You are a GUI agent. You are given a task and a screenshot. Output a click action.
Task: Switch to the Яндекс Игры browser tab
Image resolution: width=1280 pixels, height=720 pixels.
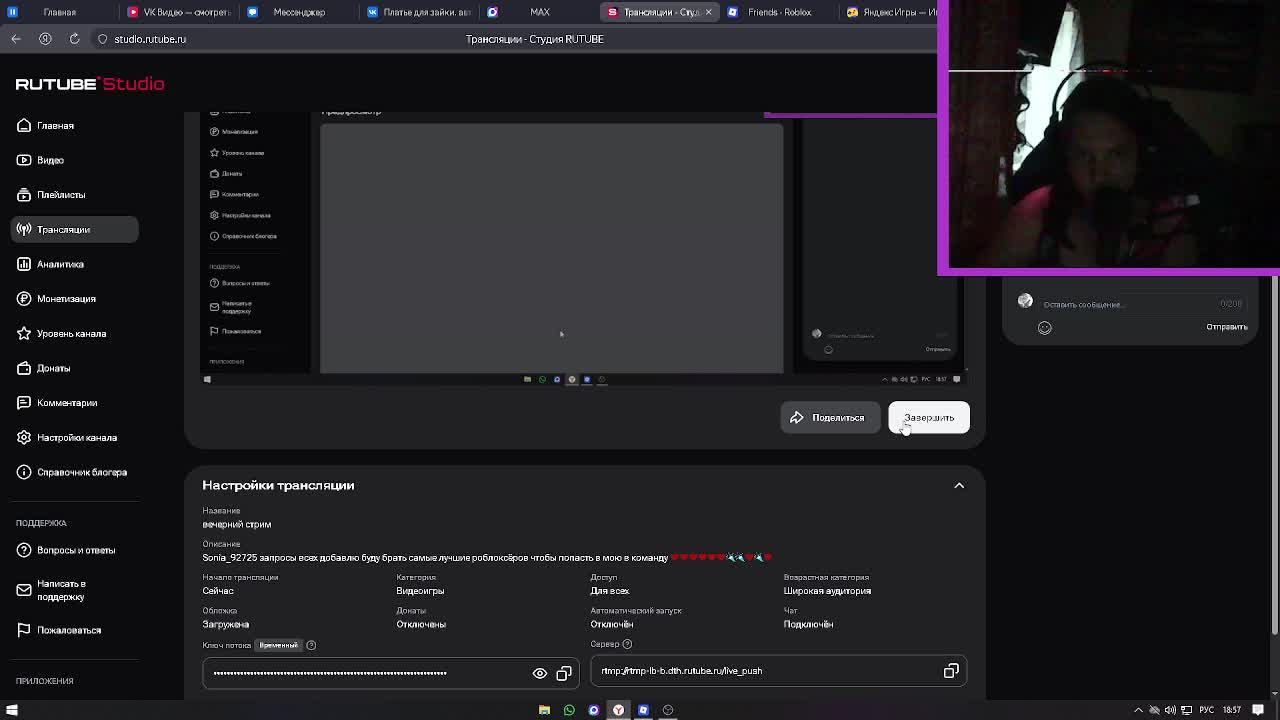click(x=890, y=12)
